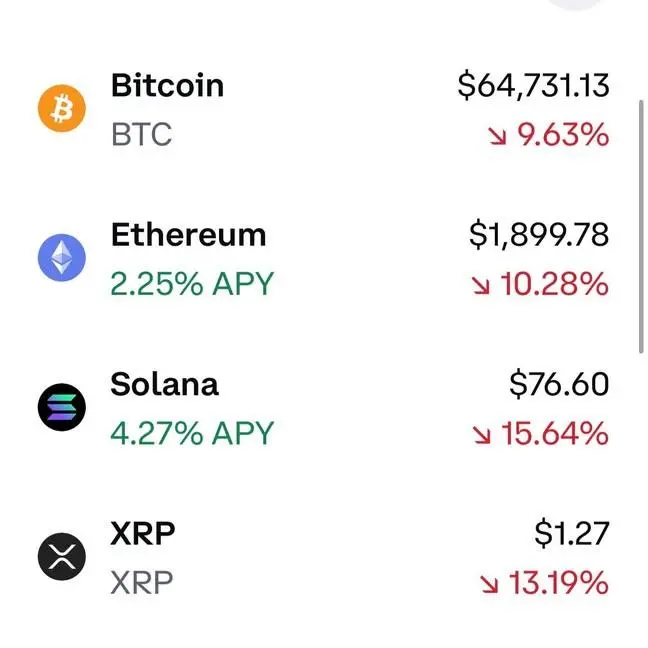Click Ethereum's red down-arrow trend icon
Screen dimensions: 648x648
481,285
